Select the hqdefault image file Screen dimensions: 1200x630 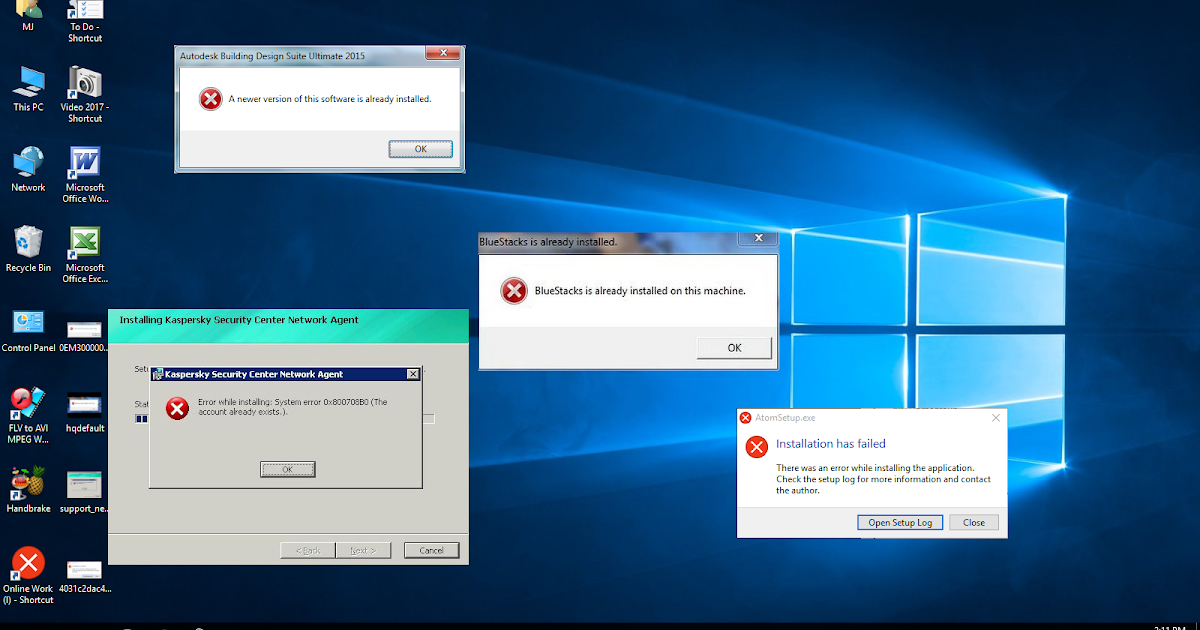point(85,411)
